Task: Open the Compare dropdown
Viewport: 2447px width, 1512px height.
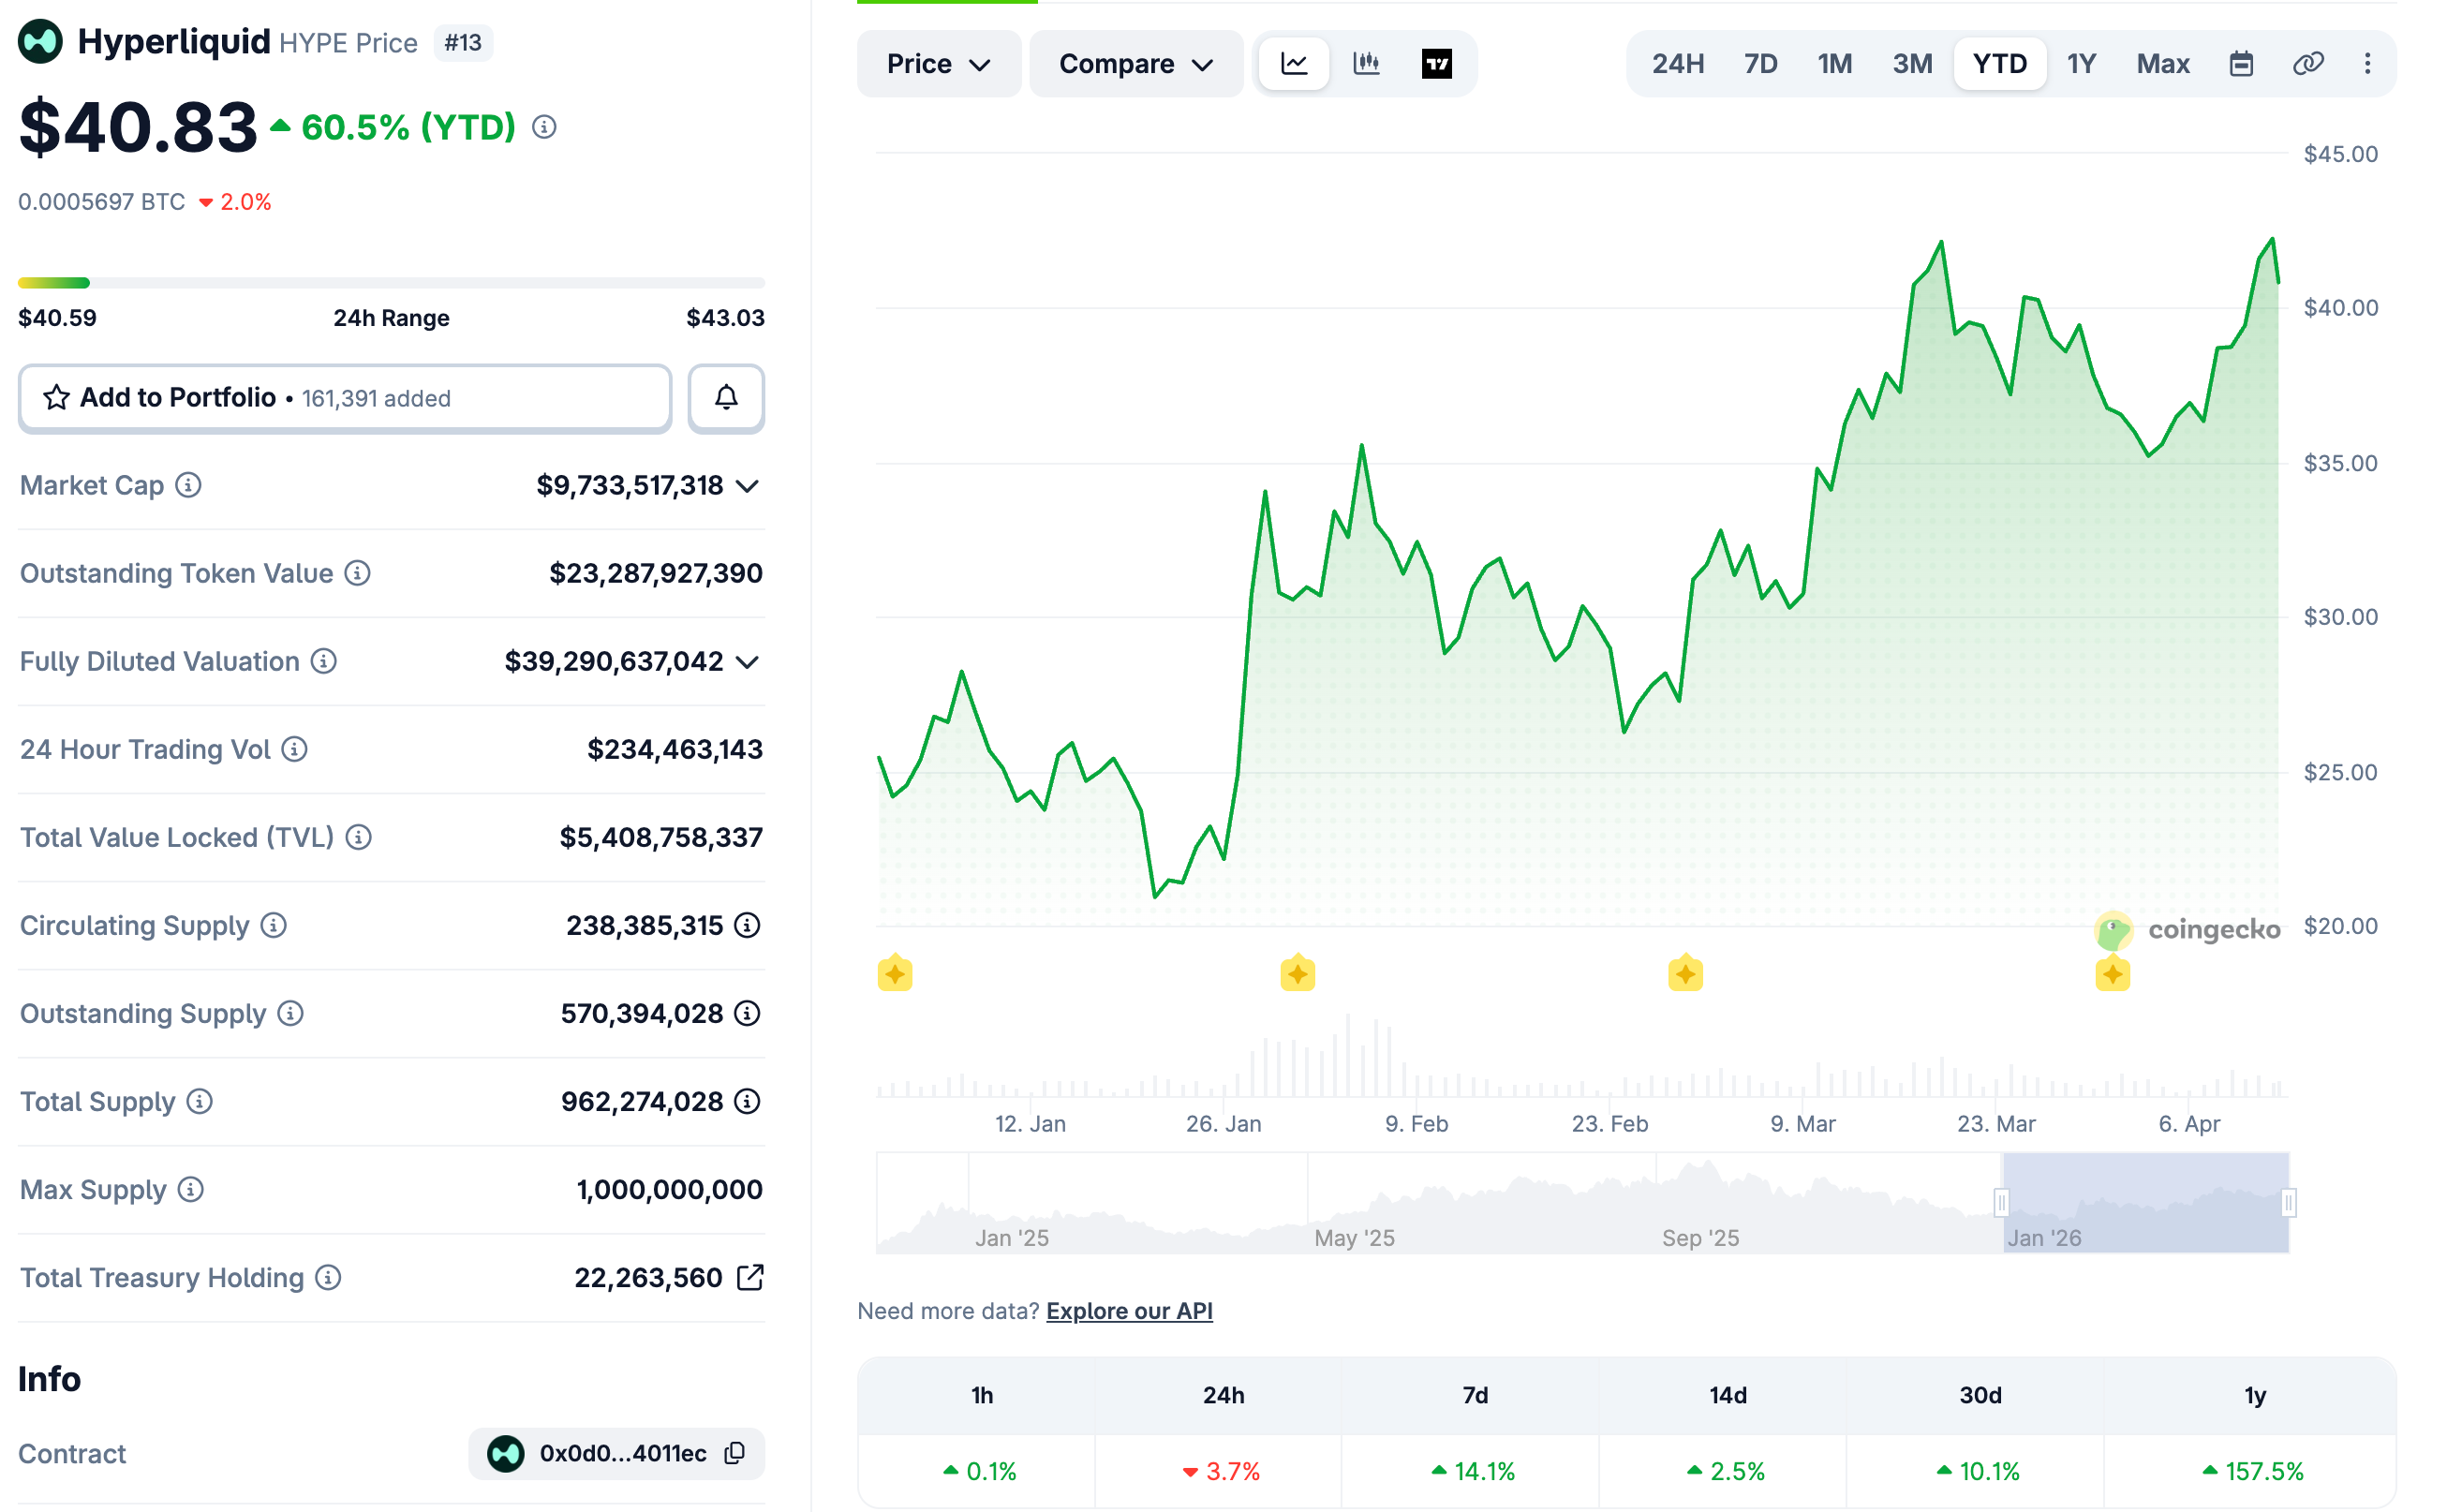Action: 1135,64
